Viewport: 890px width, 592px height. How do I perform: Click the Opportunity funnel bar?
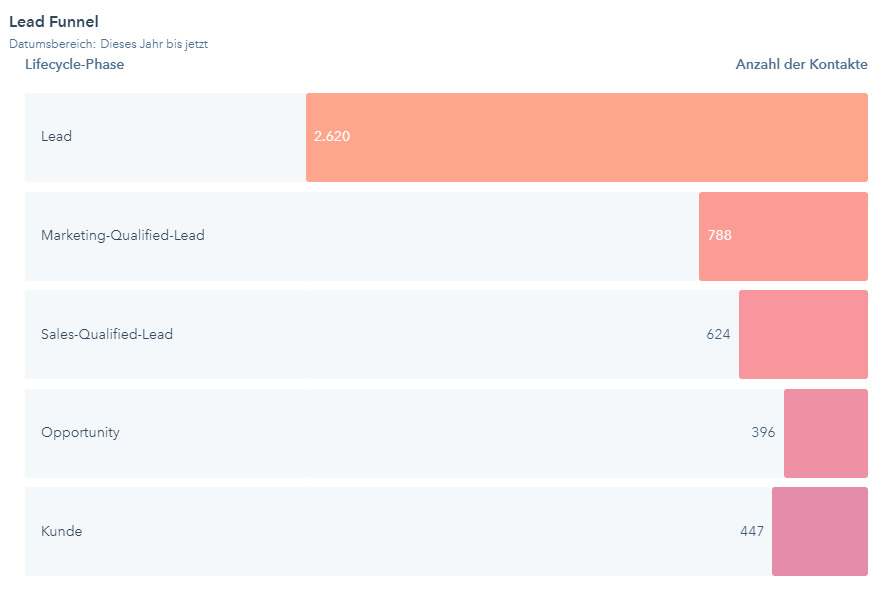point(825,433)
